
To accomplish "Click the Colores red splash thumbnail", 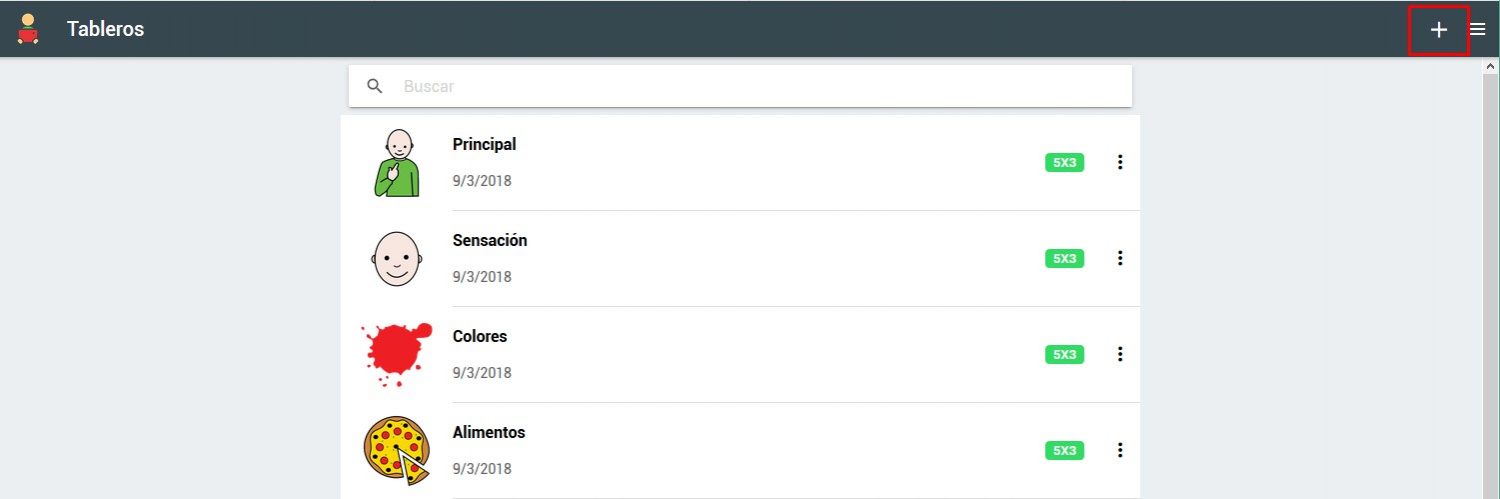I will point(396,354).
